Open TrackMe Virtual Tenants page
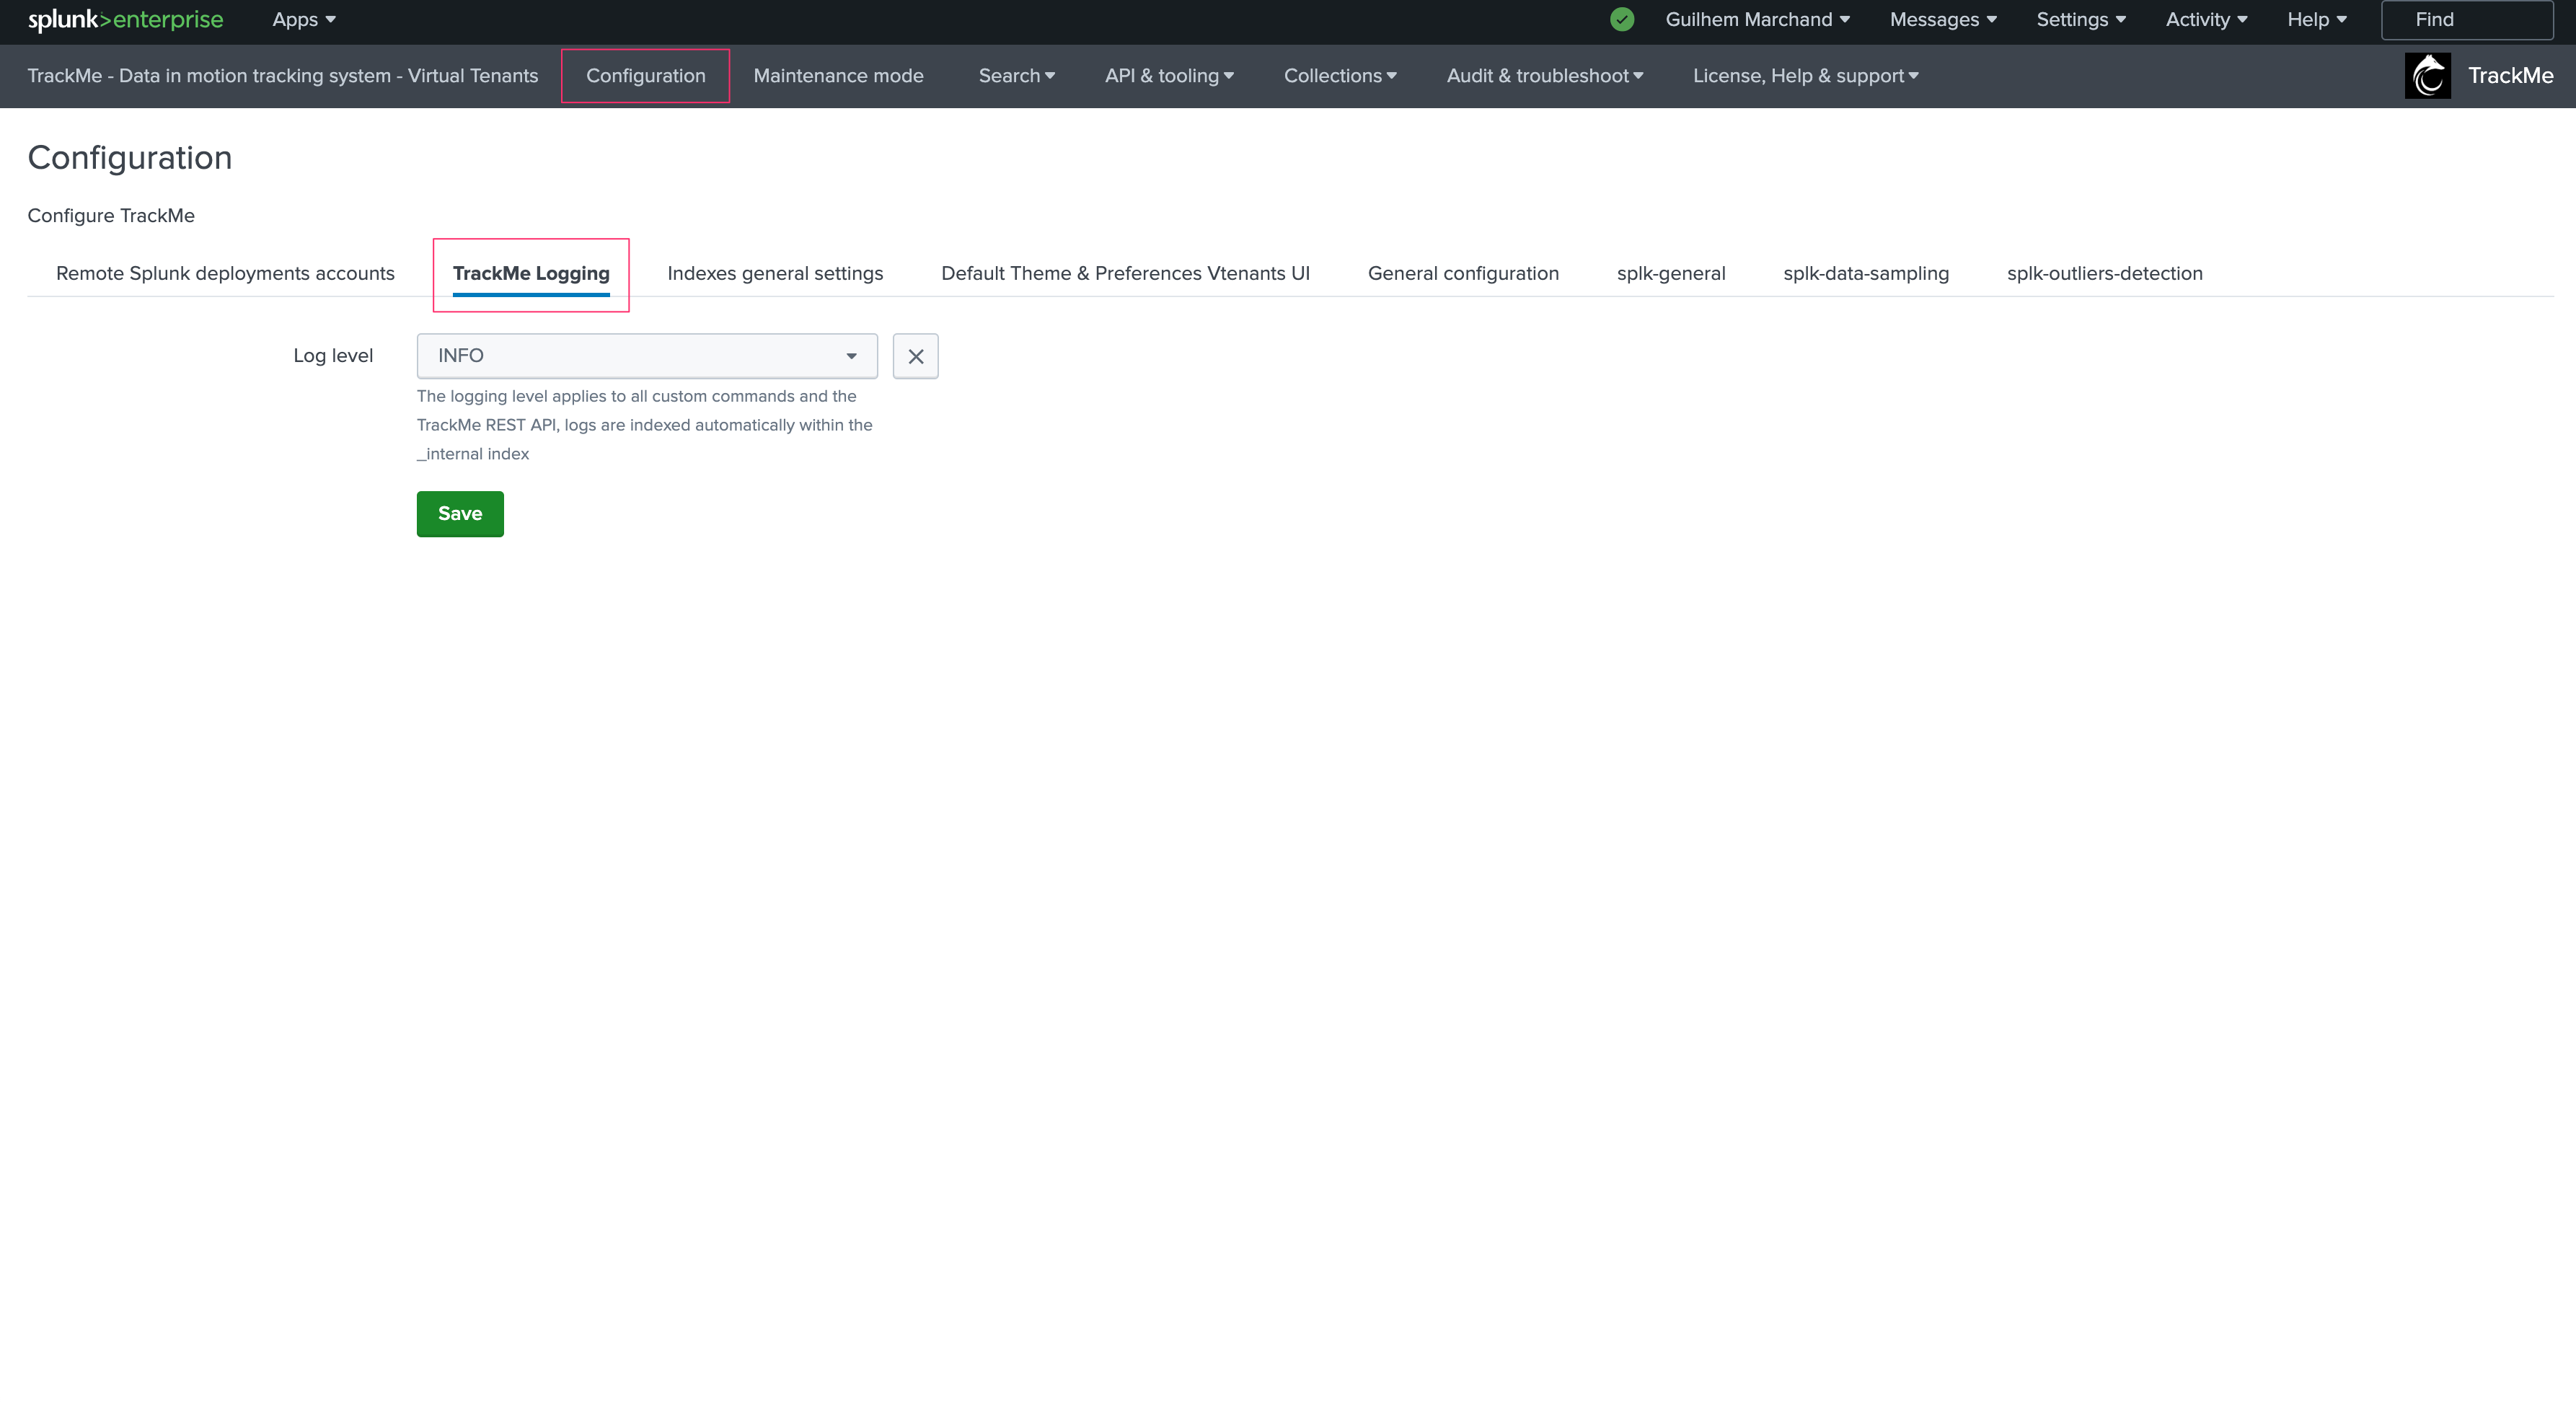The height and width of the screenshot is (1402, 2576). coord(282,76)
